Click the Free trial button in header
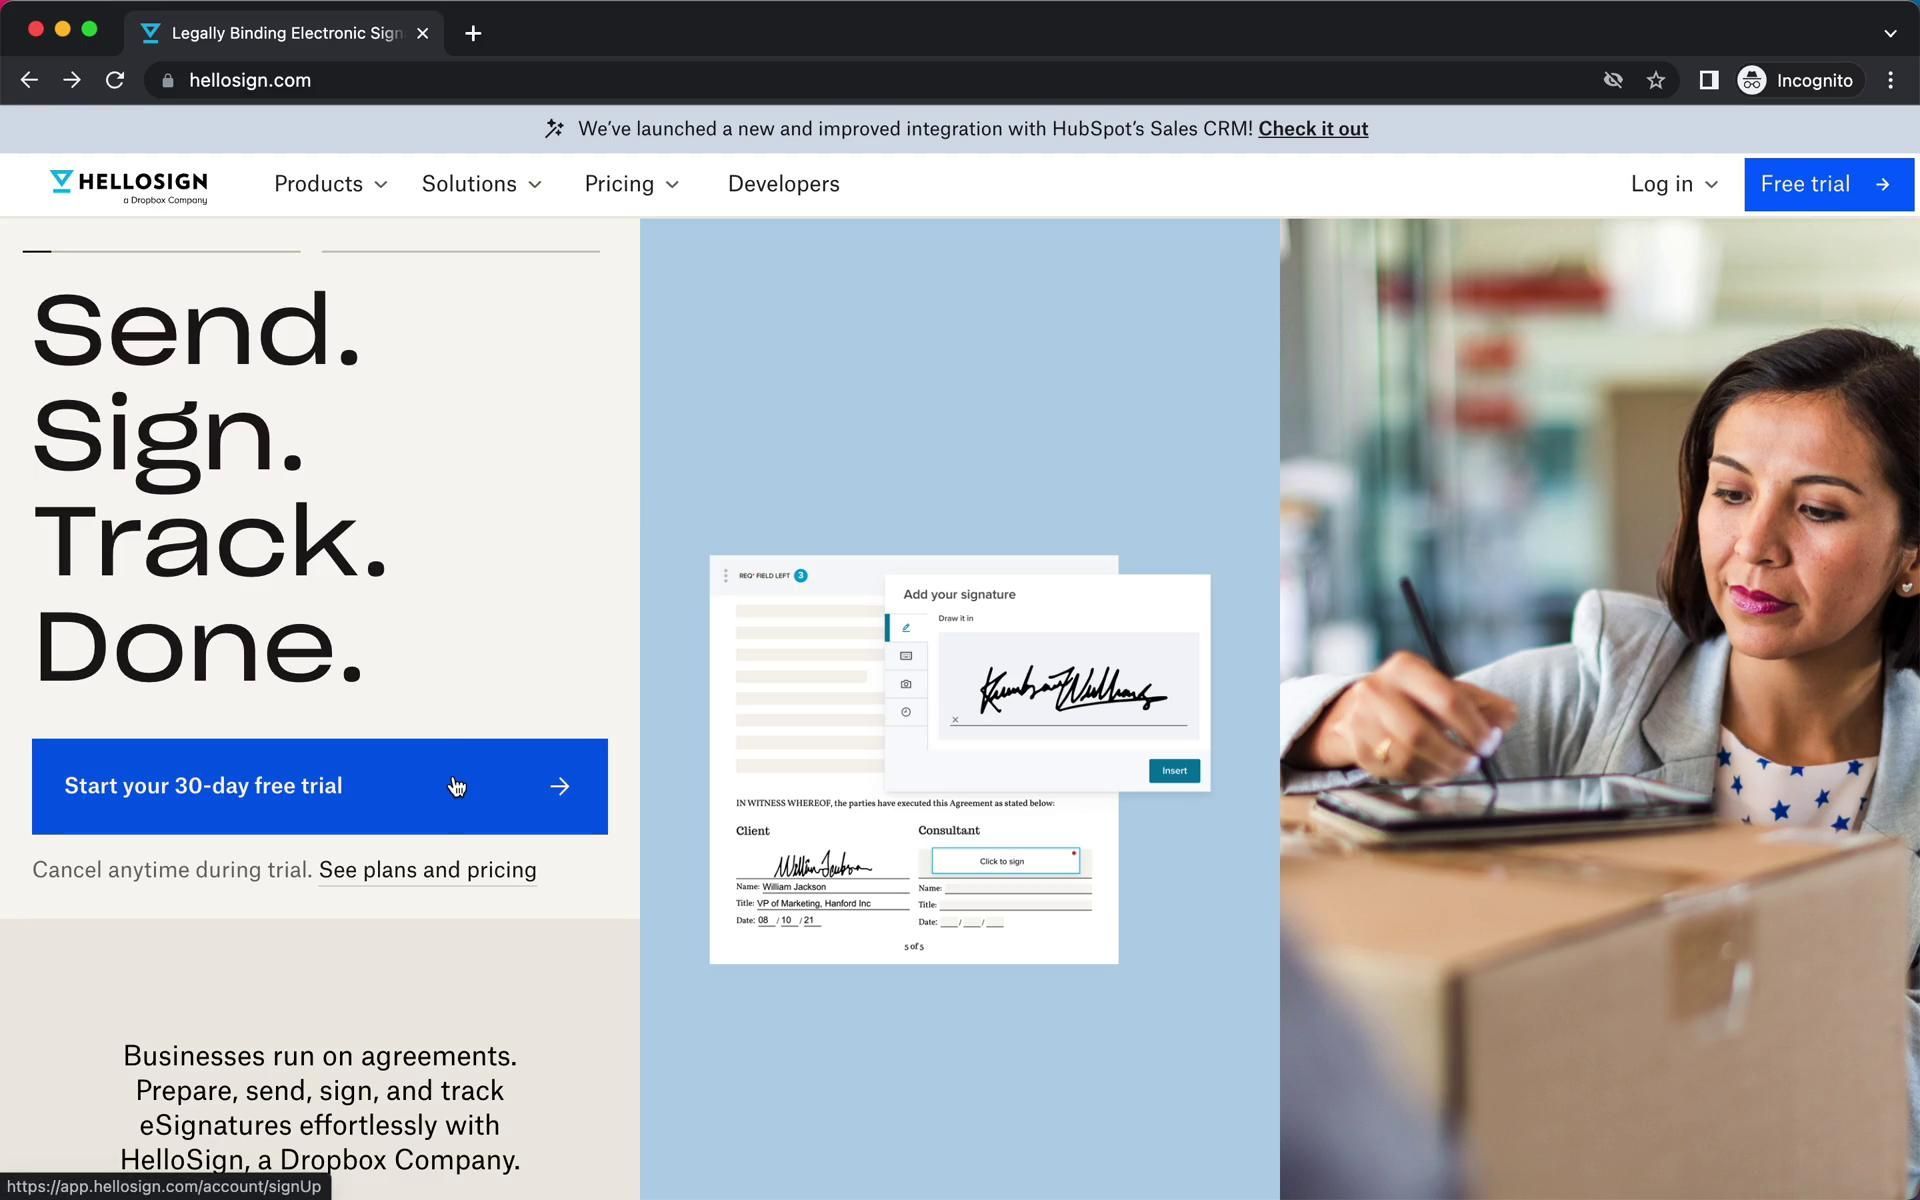 [1826, 184]
